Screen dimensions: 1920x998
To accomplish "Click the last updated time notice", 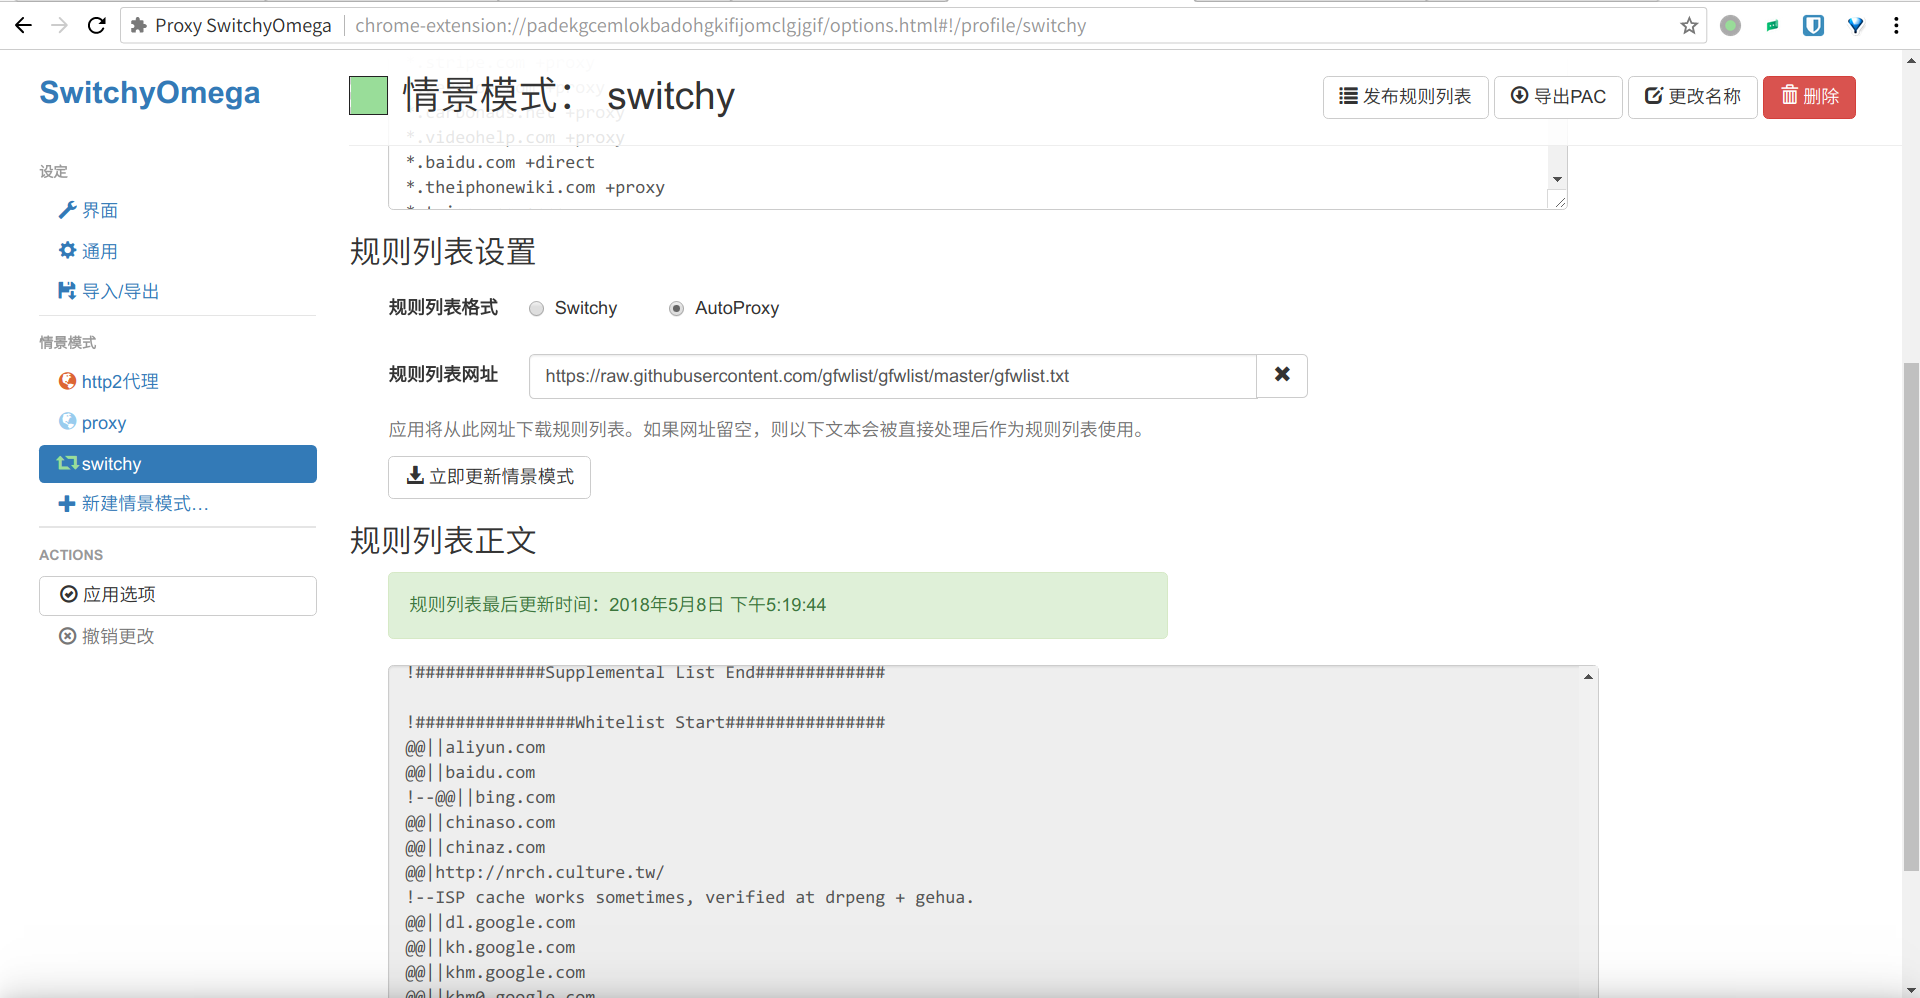I will click(778, 605).
